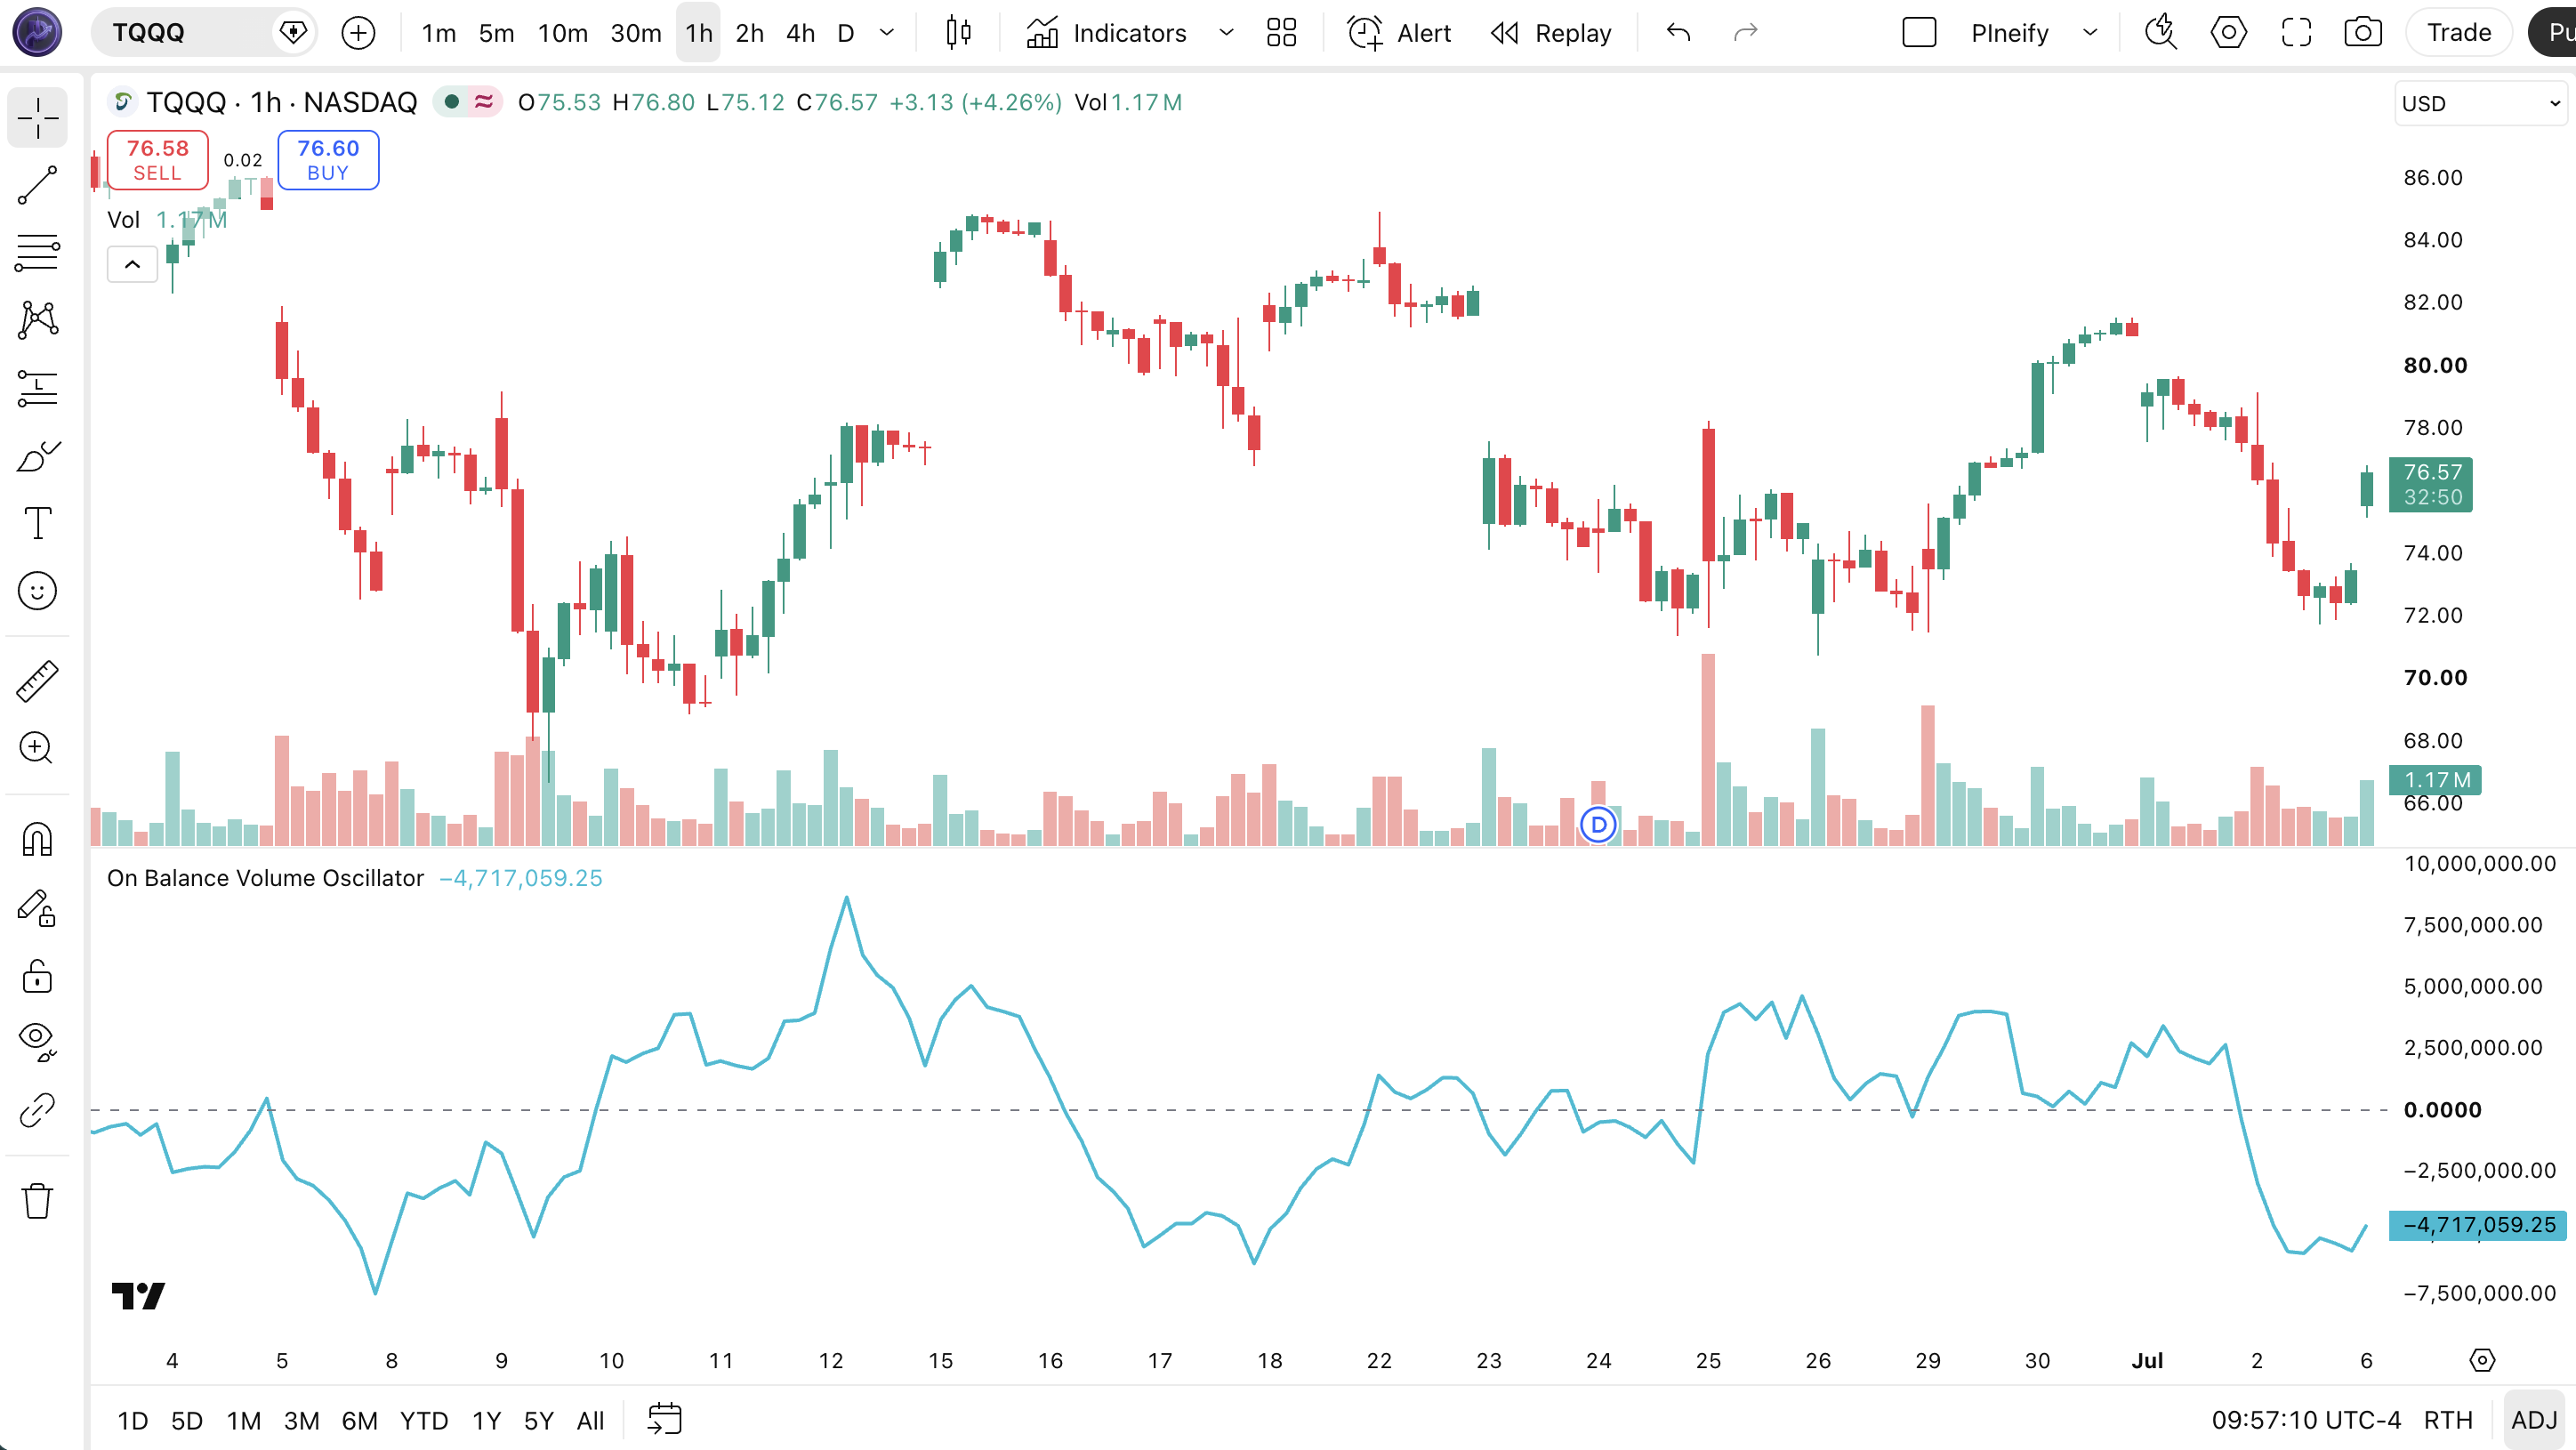Open the indicator templates grid icon
The width and height of the screenshot is (2576, 1450).
point(1281,33)
